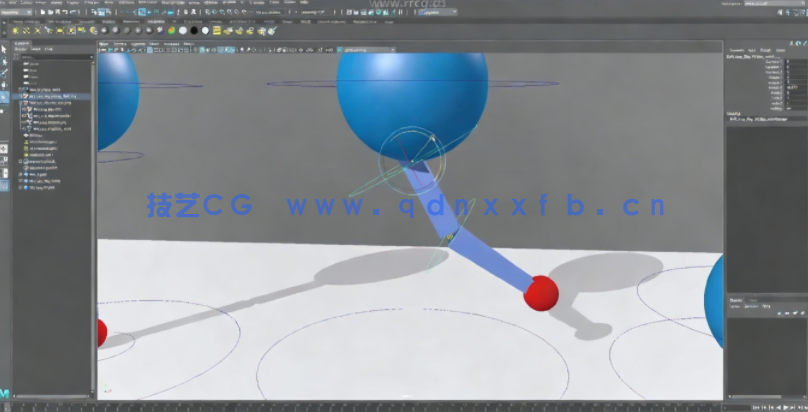Image resolution: width=808 pixels, height=412 pixels.
Task: Open the viewport Show menu
Action: (154, 44)
